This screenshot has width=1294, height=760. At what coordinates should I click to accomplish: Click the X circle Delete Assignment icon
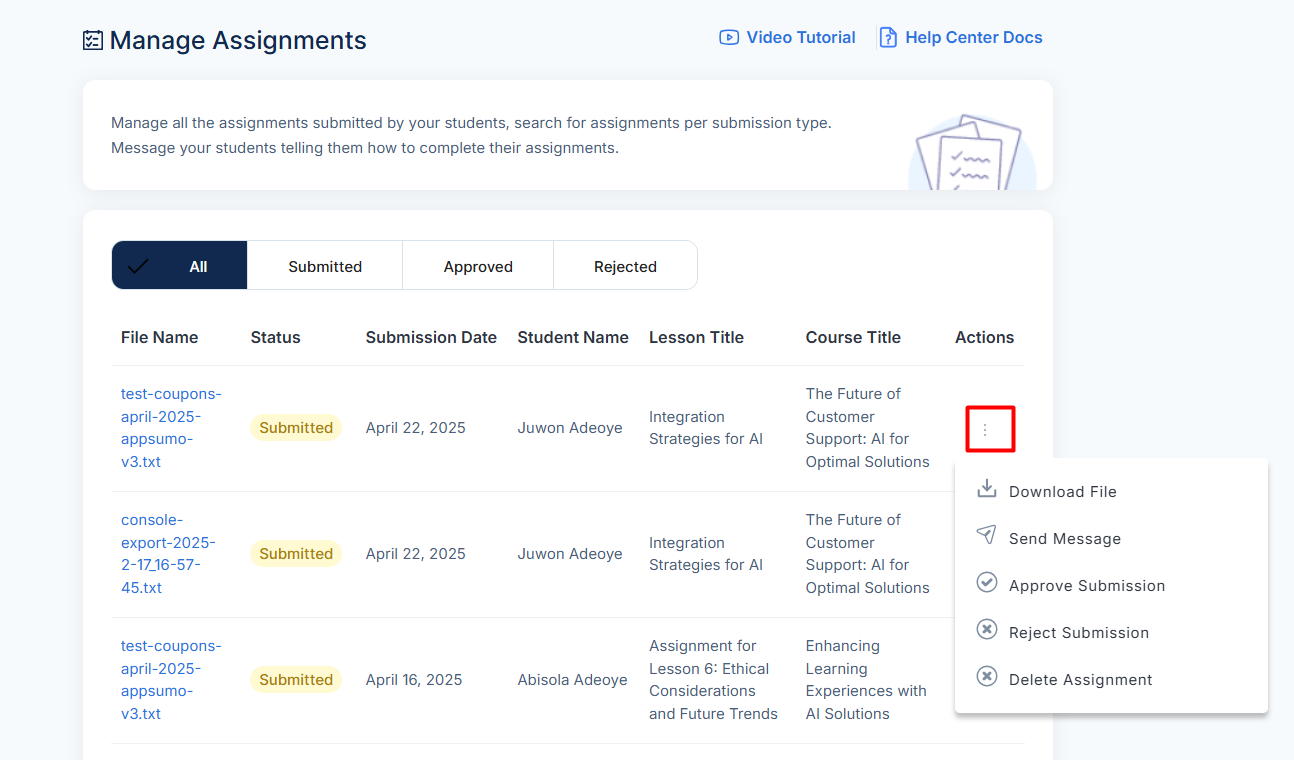click(x=987, y=676)
